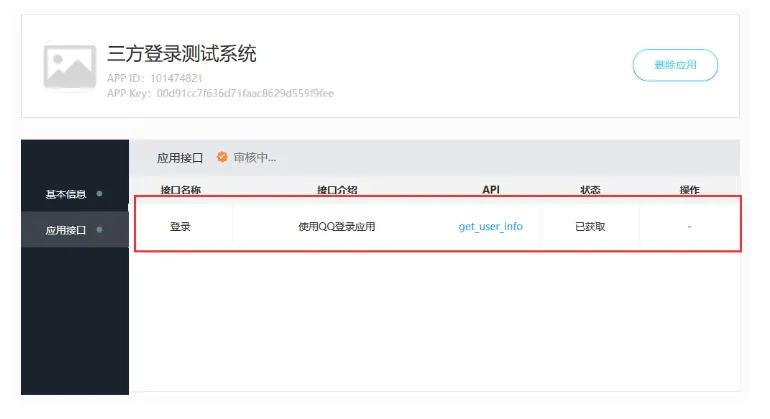The image size is (770, 419).
Task: Click the 删除应用 button
Action: click(x=675, y=65)
